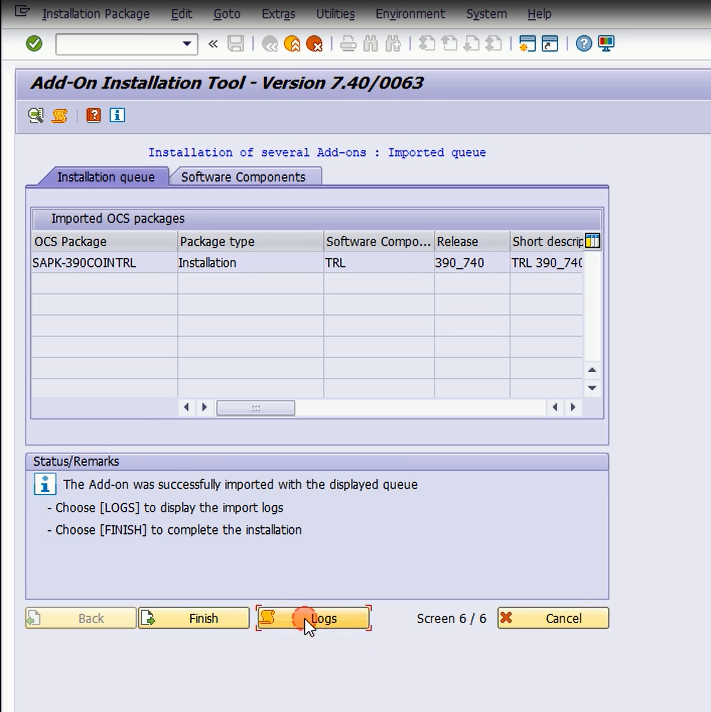This screenshot has width=711, height=712.
Task: Collapse command field with double chevron
Action: click(213, 44)
